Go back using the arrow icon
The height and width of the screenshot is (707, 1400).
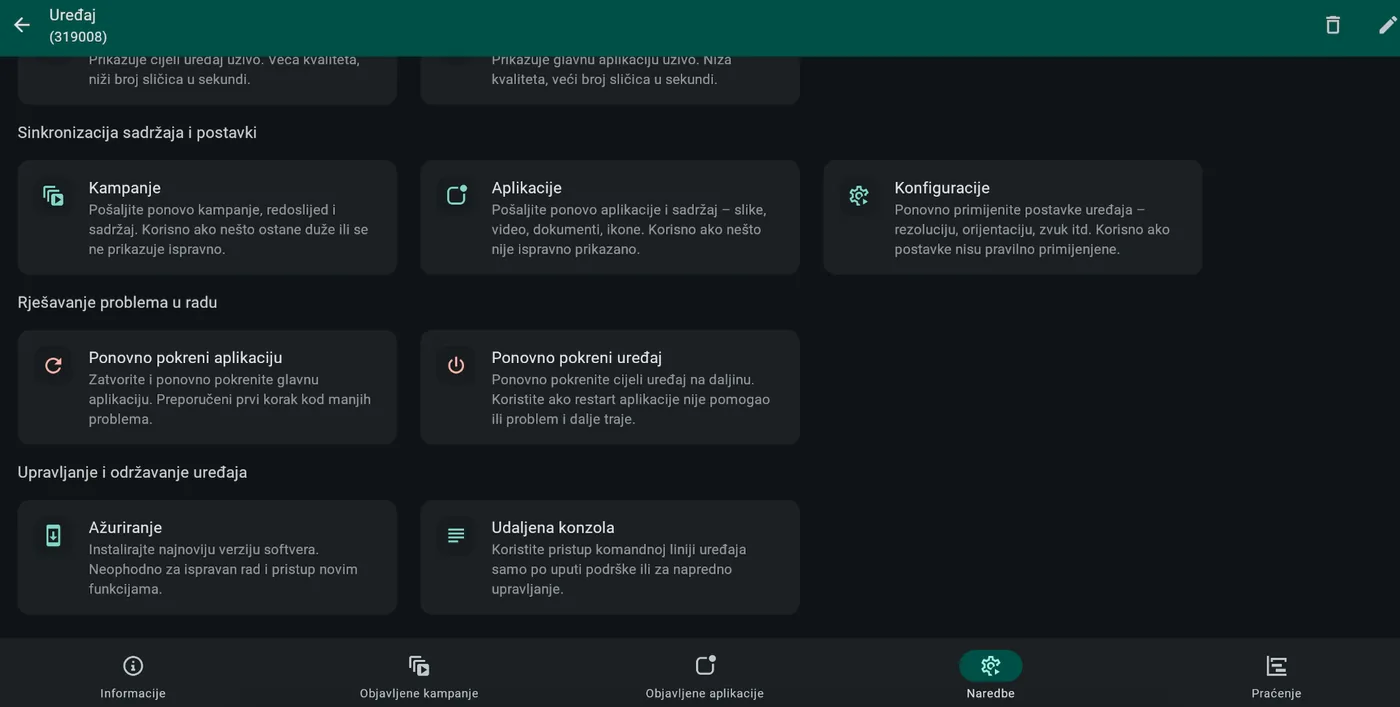[x=22, y=25]
